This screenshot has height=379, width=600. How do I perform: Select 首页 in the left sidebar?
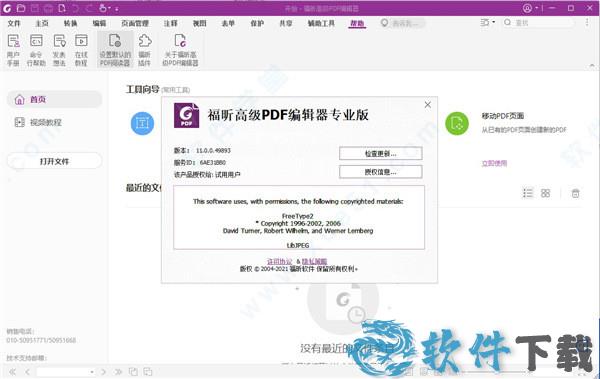54,100
